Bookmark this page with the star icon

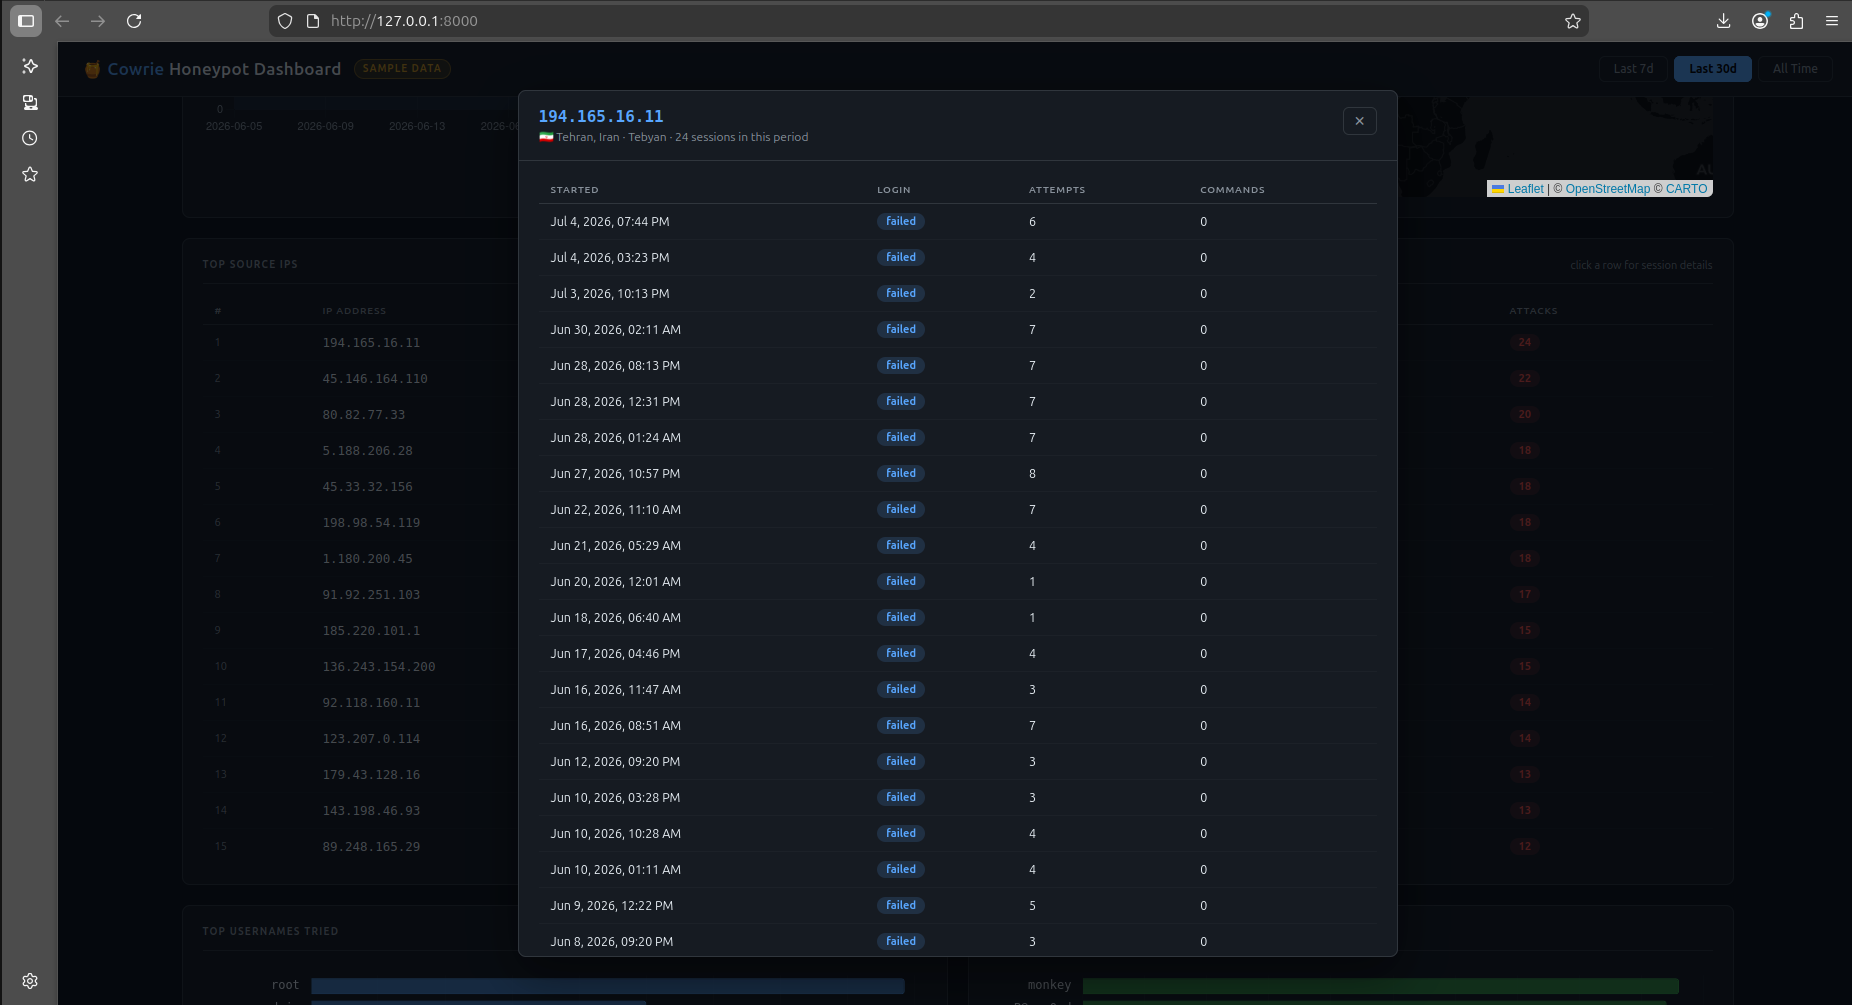pos(1573,21)
